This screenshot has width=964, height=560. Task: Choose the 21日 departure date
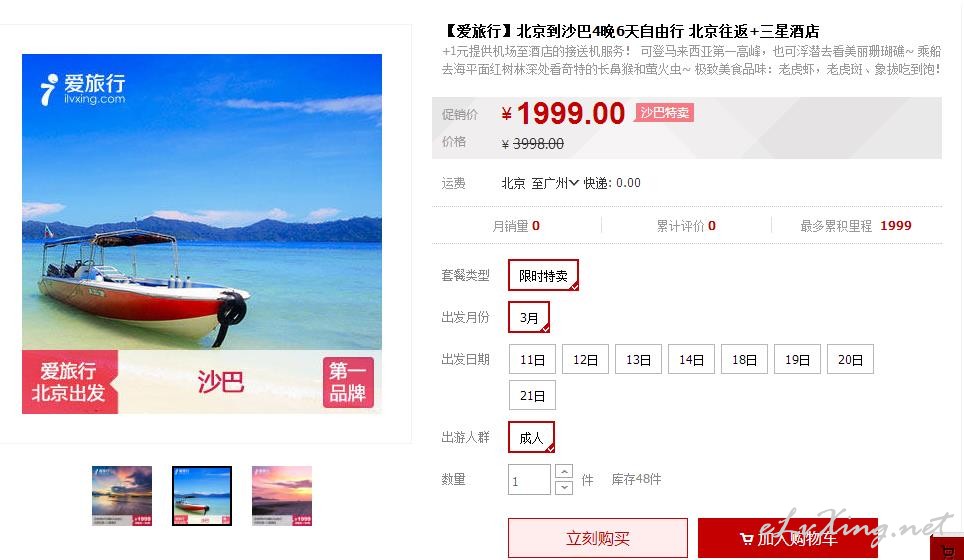pyautogui.click(x=532, y=395)
